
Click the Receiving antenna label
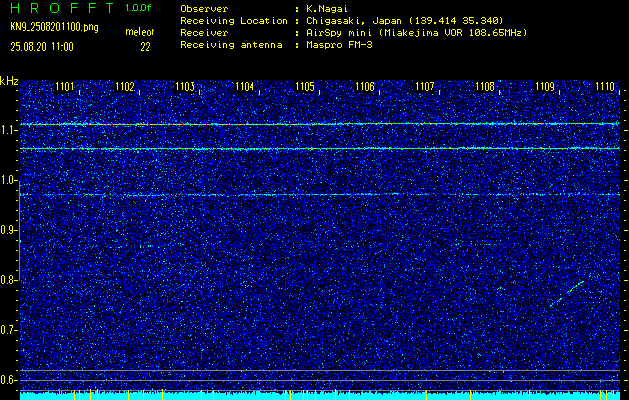point(231,45)
